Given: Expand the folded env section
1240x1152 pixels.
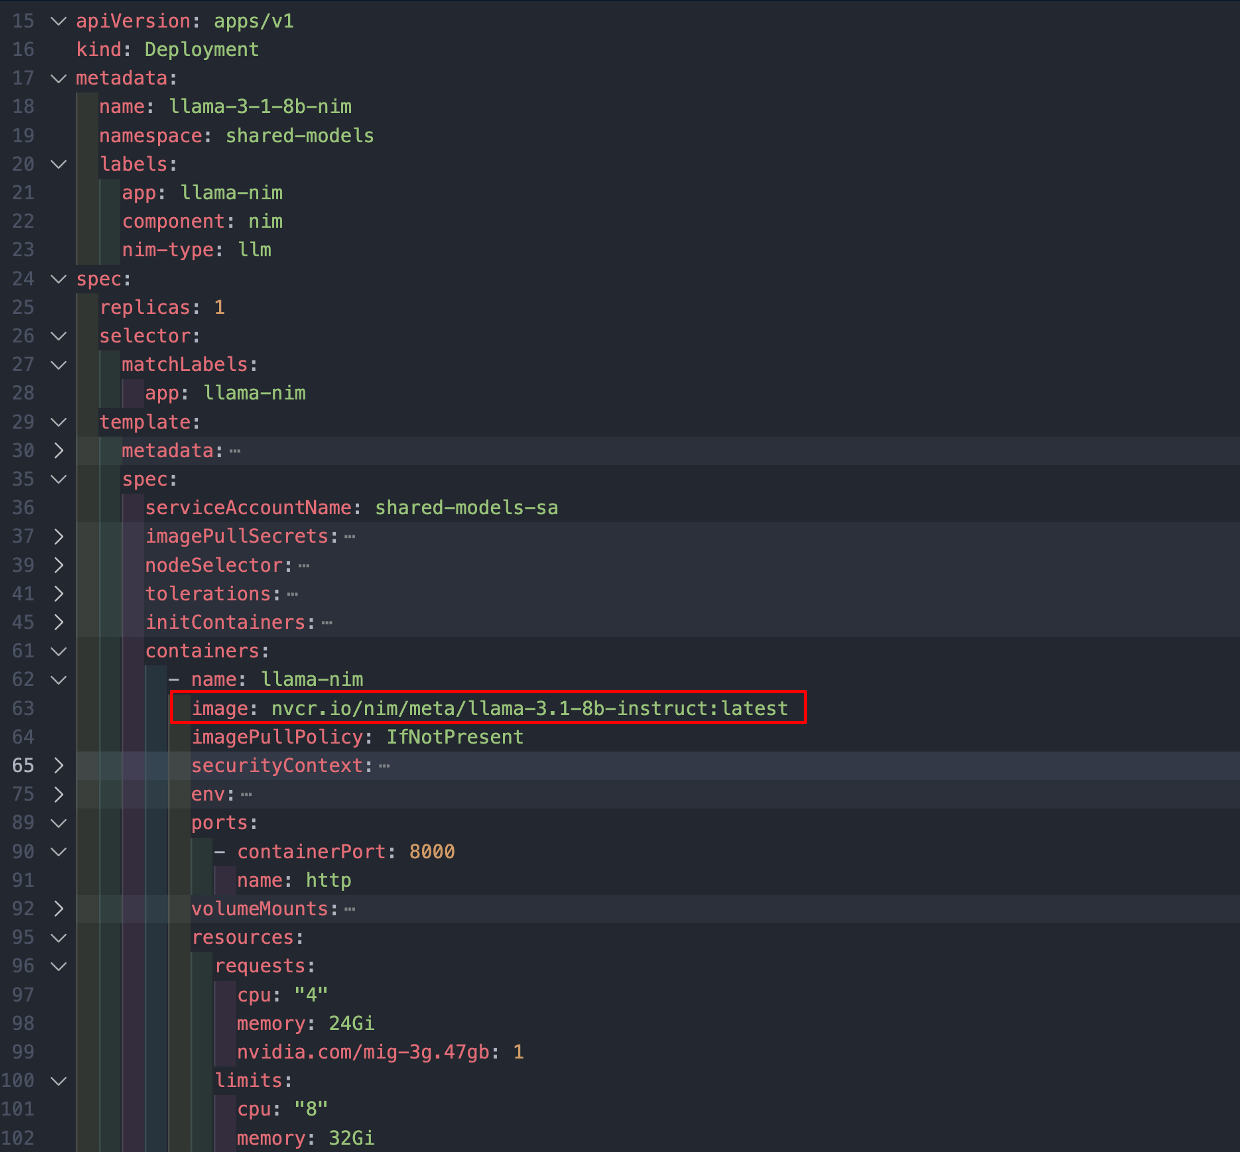Looking at the screenshot, I should point(59,794).
